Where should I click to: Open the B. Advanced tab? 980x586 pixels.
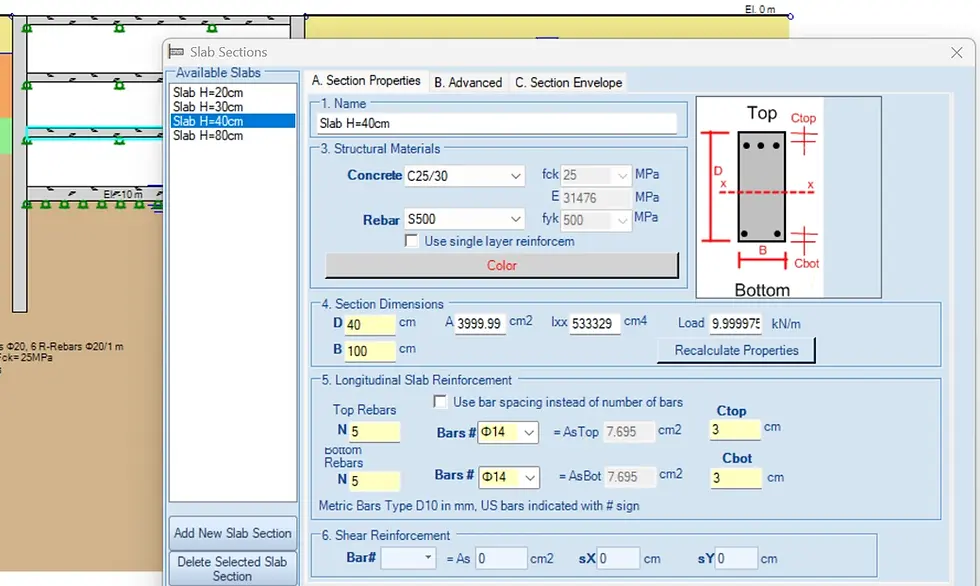pyautogui.click(x=468, y=82)
